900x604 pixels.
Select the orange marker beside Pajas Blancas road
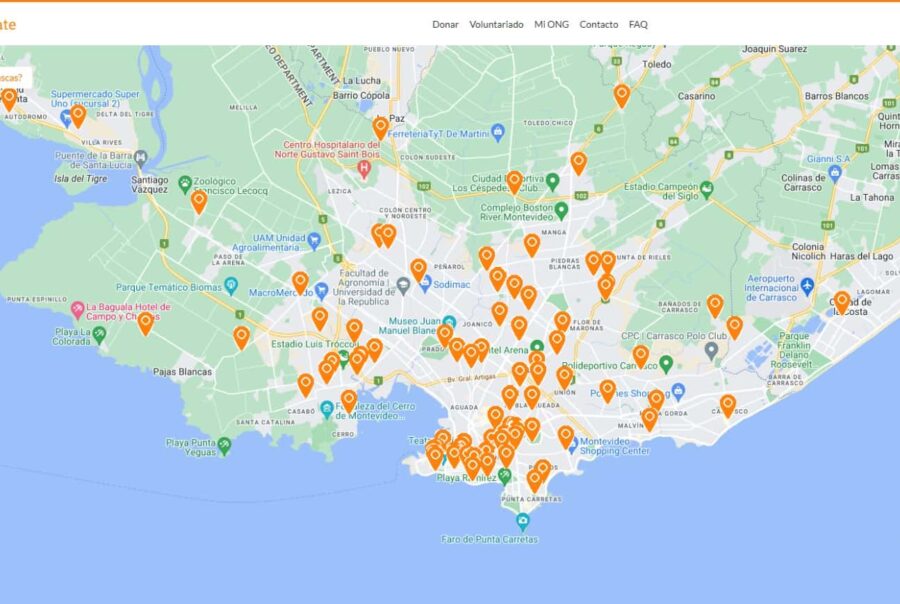coord(241,336)
